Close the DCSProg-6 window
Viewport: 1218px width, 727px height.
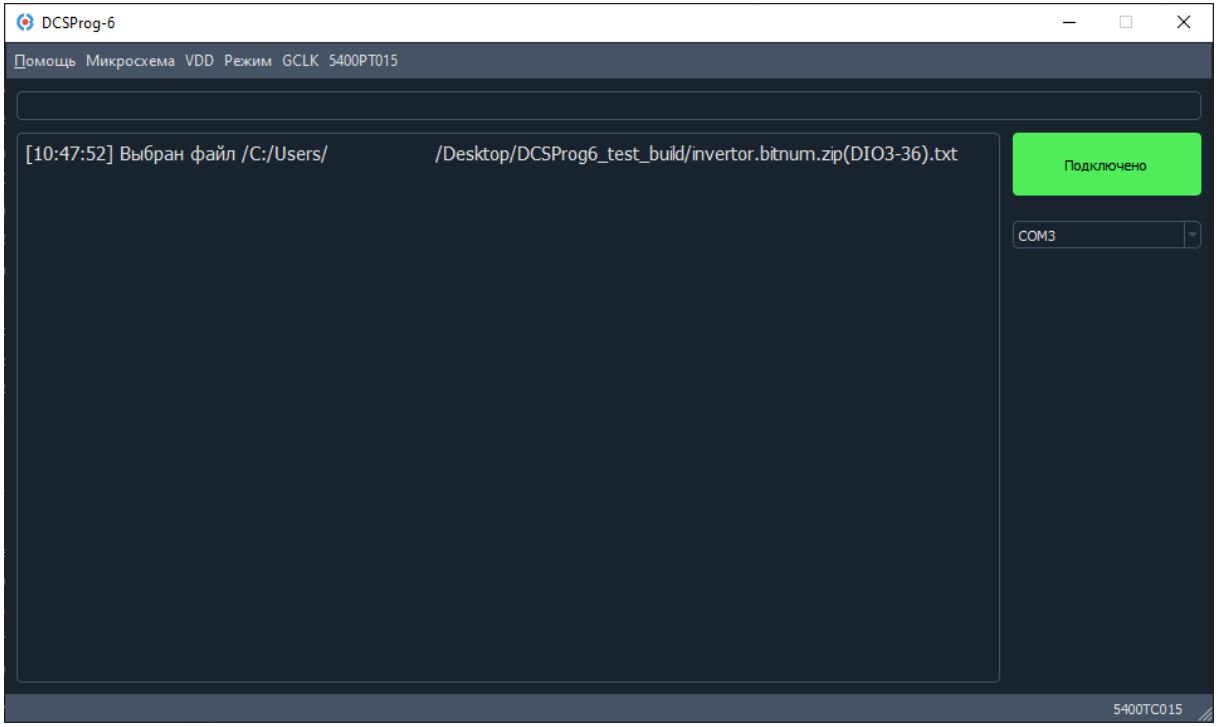pos(1184,21)
